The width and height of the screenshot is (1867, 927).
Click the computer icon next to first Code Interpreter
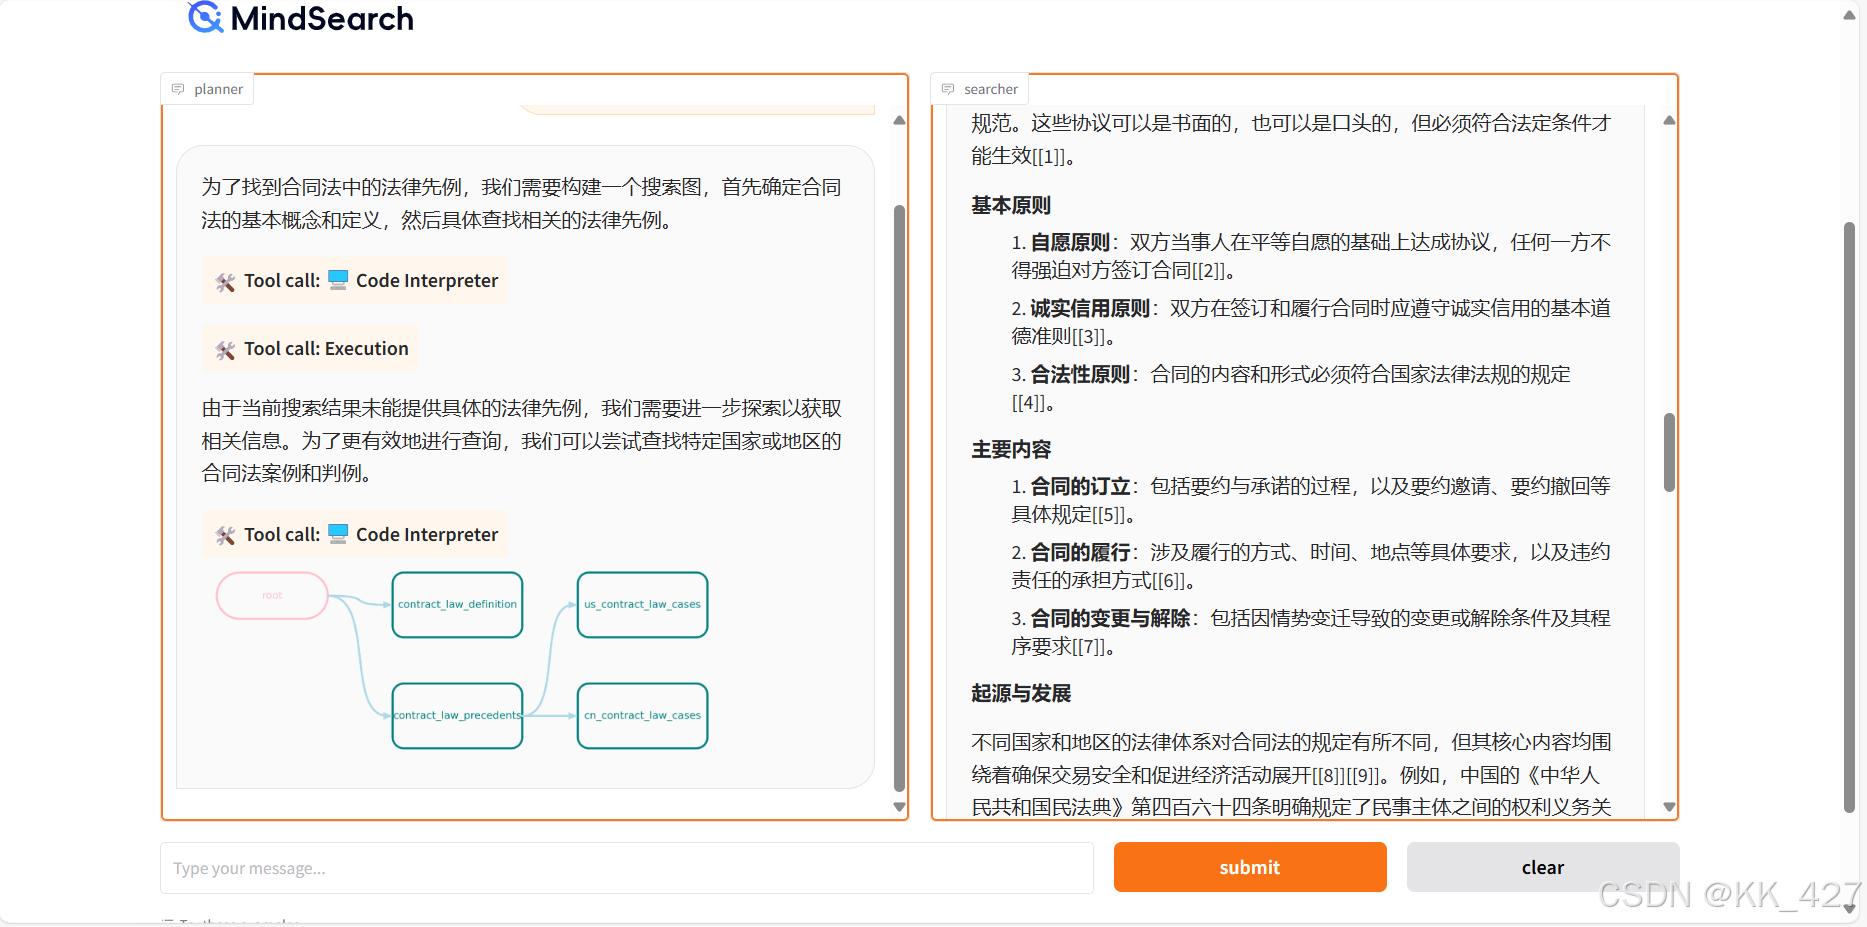pos(337,280)
